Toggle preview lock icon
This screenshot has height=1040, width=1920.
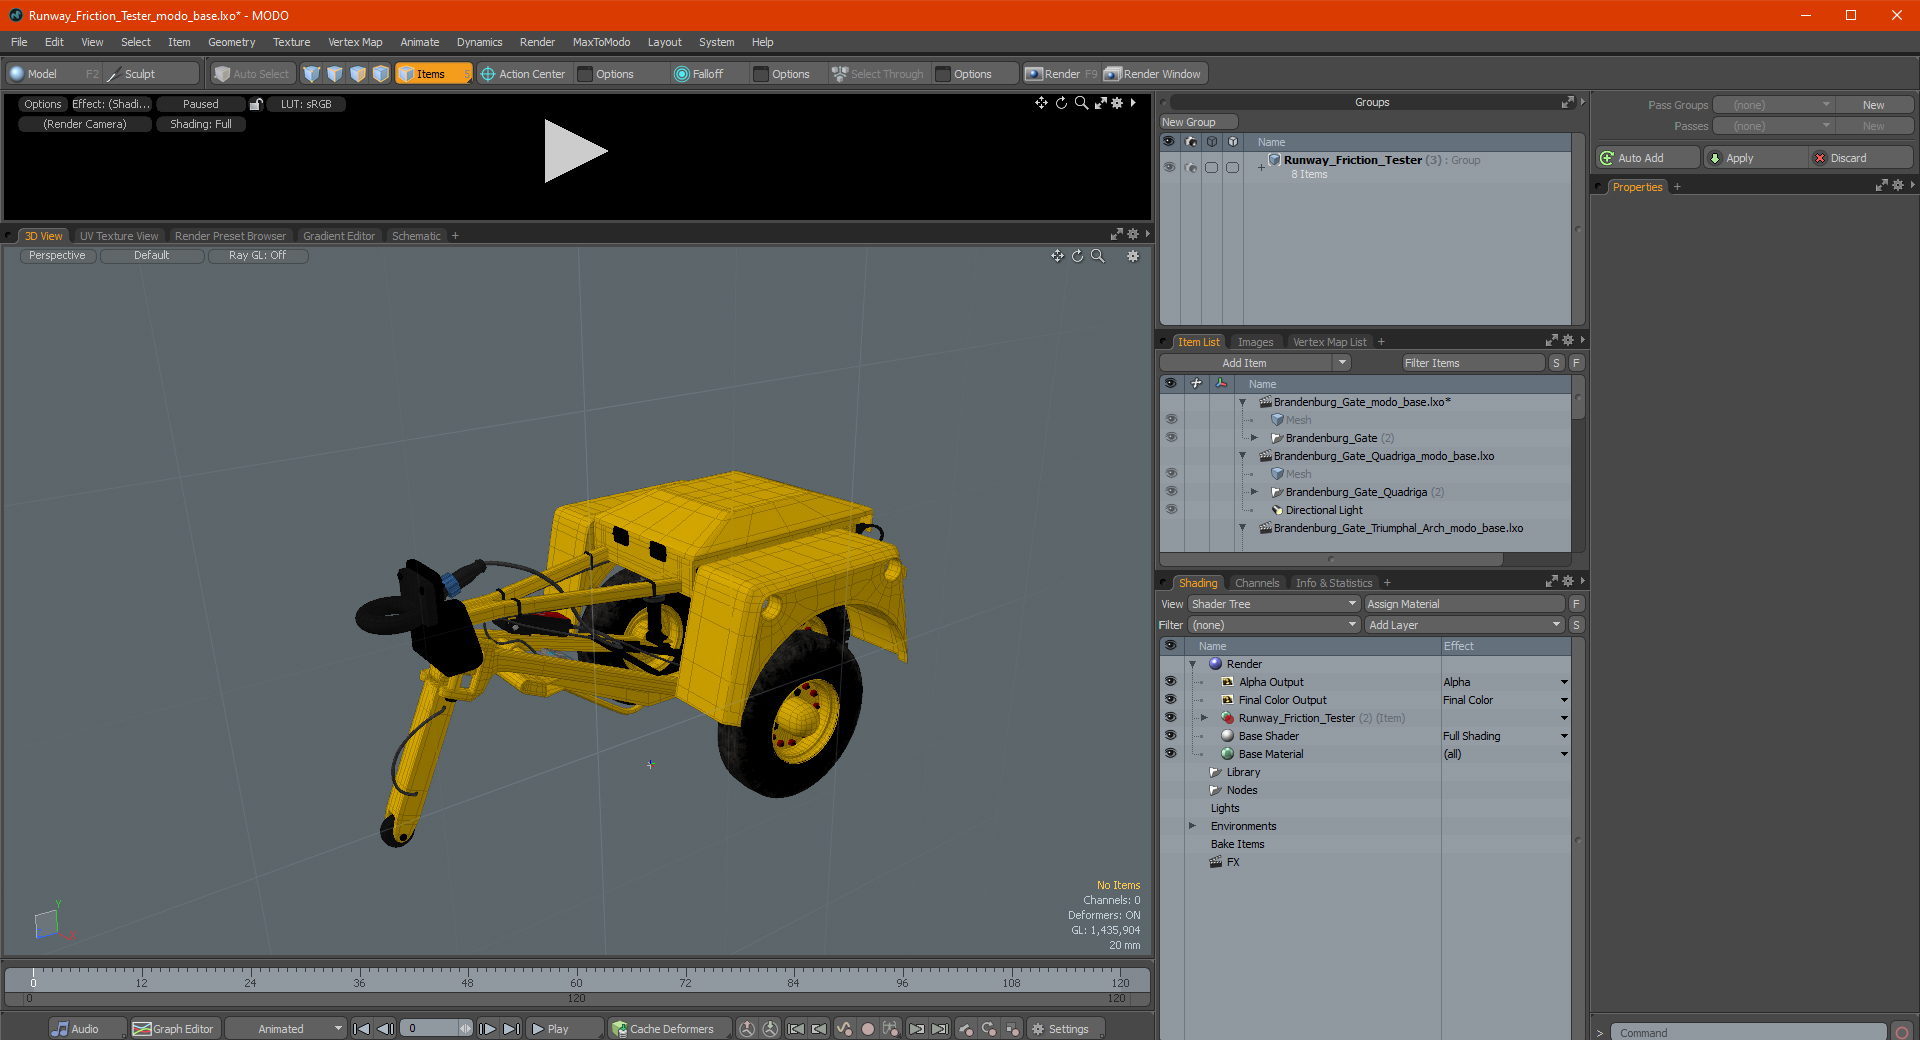pos(256,104)
